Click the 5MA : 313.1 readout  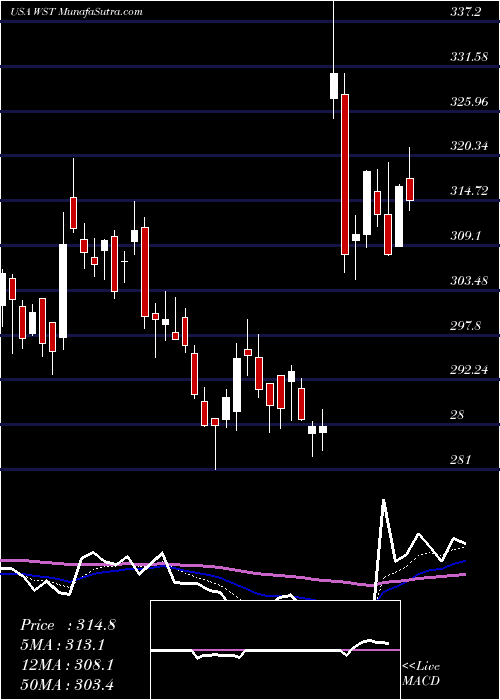coord(63,645)
